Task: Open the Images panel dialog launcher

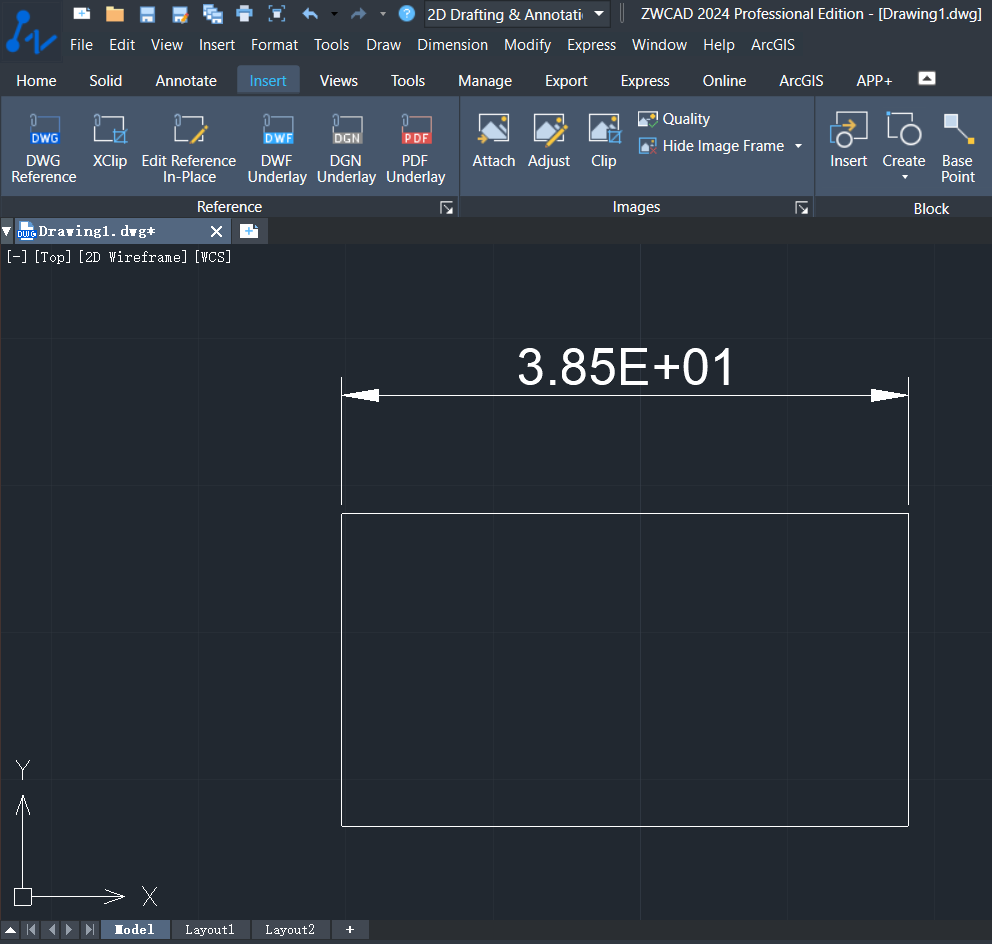Action: (802, 208)
